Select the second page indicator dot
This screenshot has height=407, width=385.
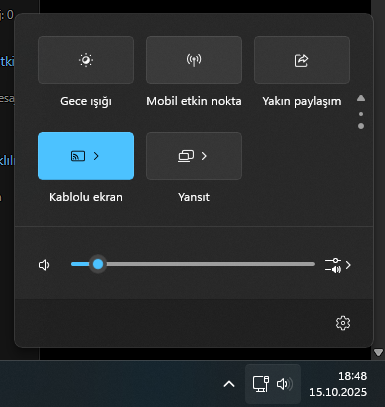[x=361, y=126]
